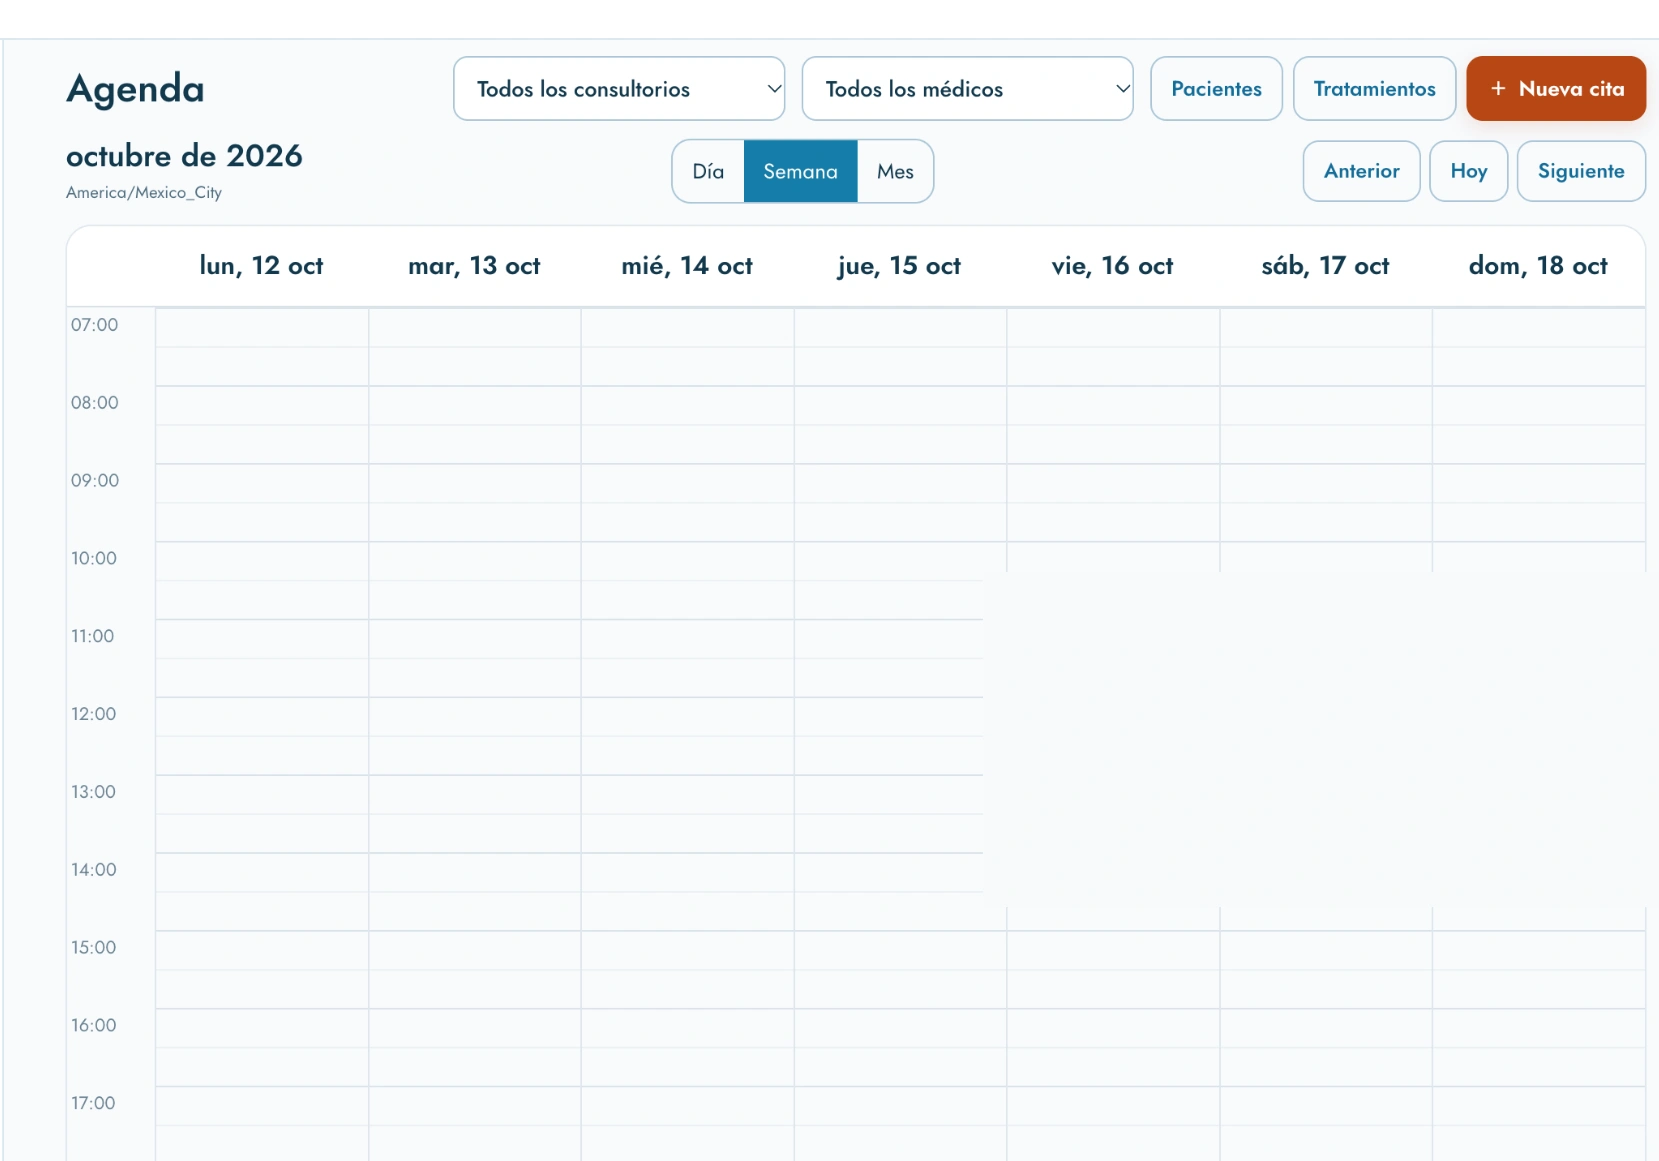This screenshot has height=1161, width=1659.
Task: Select the Semana view tab
Action: tap(800, 172)
